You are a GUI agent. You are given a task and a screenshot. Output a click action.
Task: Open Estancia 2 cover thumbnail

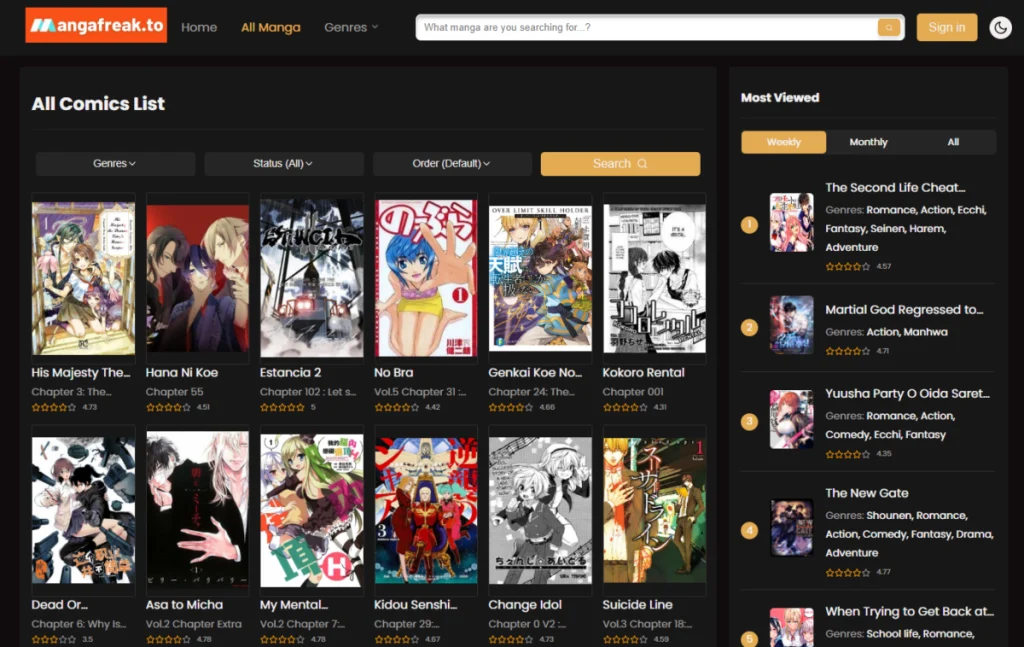point(312,278)
